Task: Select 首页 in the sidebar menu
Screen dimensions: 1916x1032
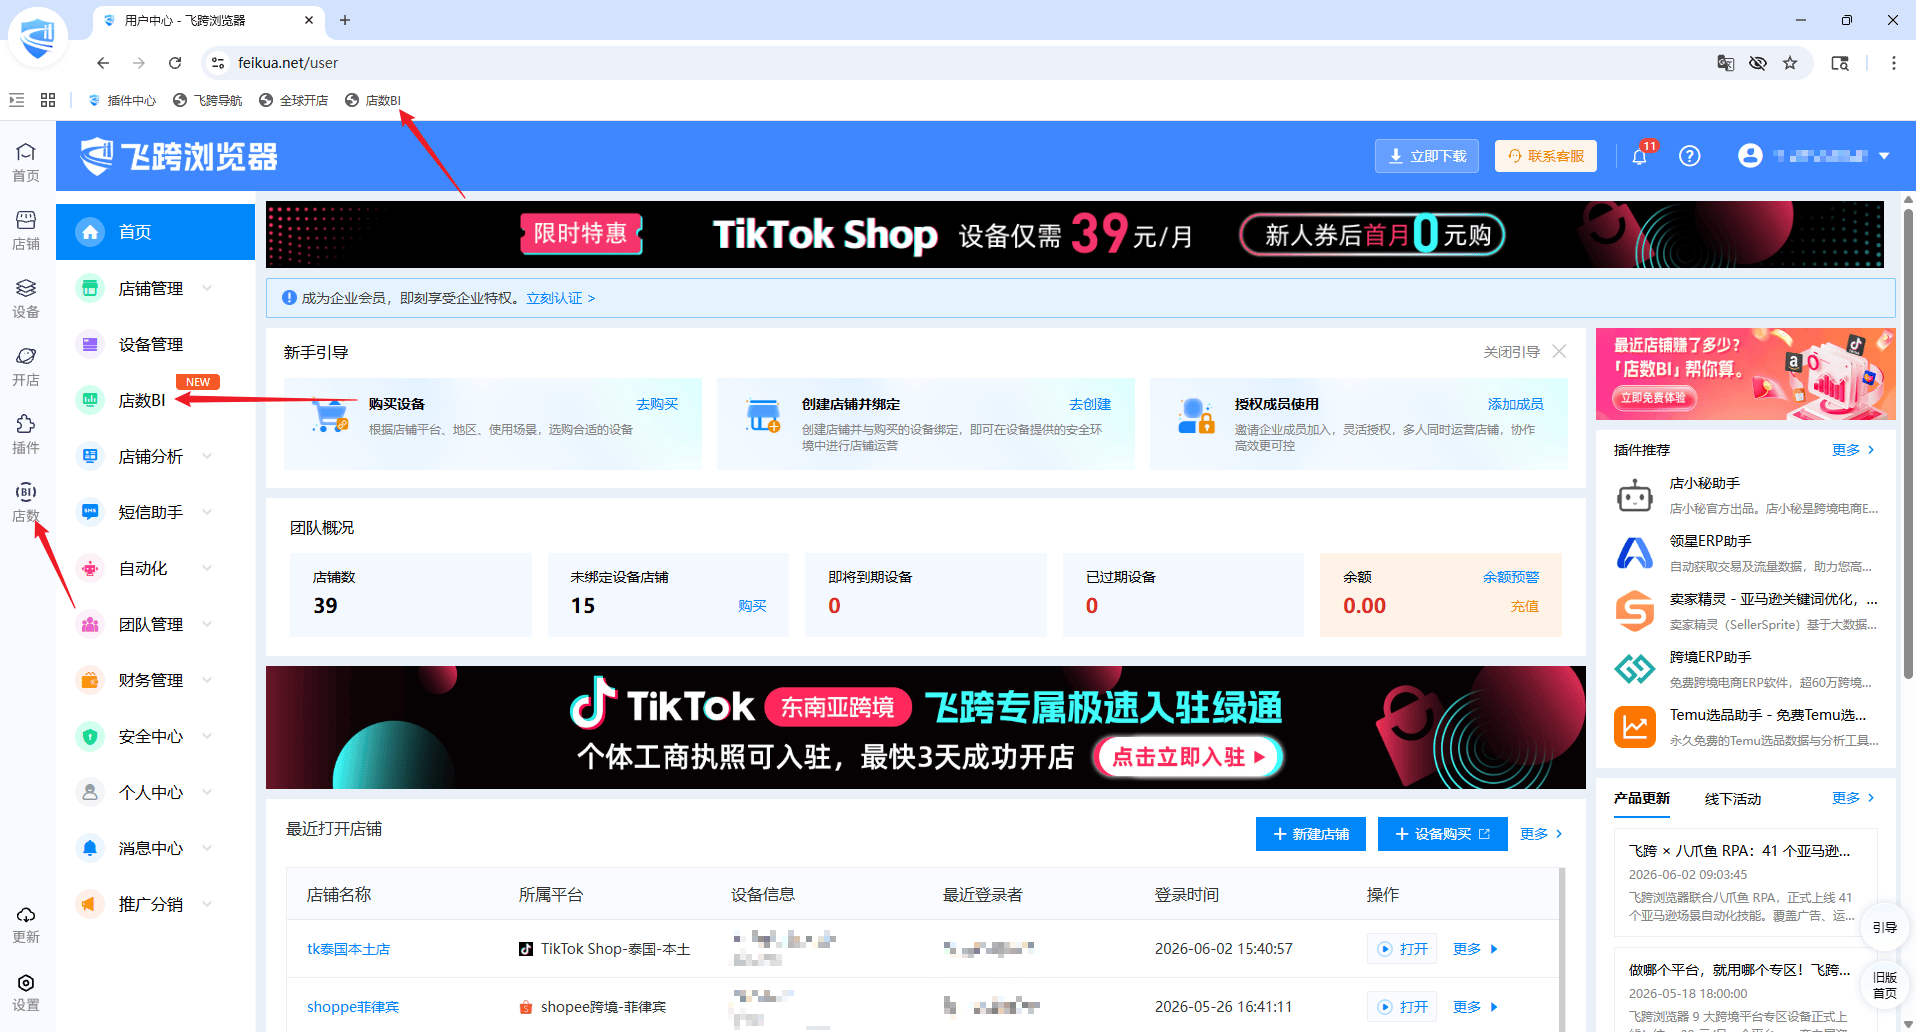Action: pyautogui.click(x=156, y=232)
